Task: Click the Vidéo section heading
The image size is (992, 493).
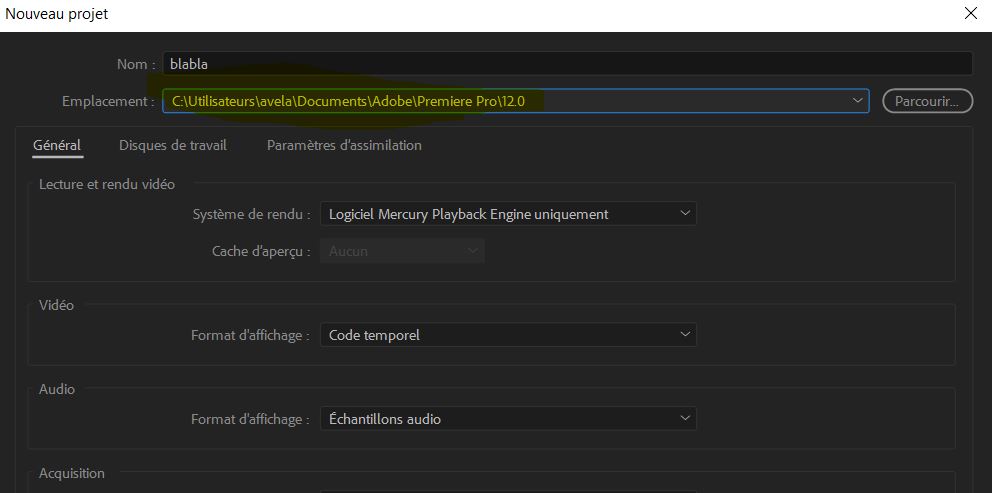Action: (x=56, y=305)
